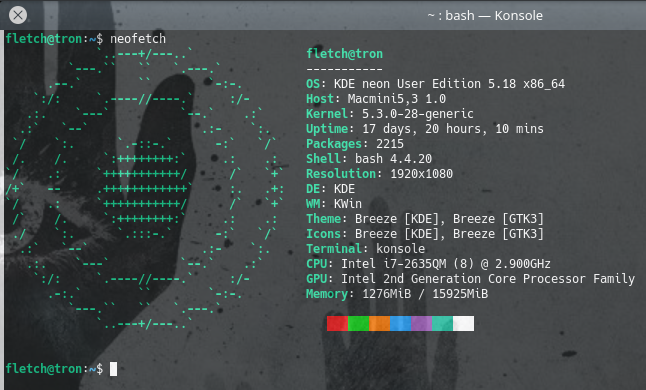Click the KDE neon ASCII logo center
Screen dimensions: 646x390
pyautogui.click(x=144, y=189)
